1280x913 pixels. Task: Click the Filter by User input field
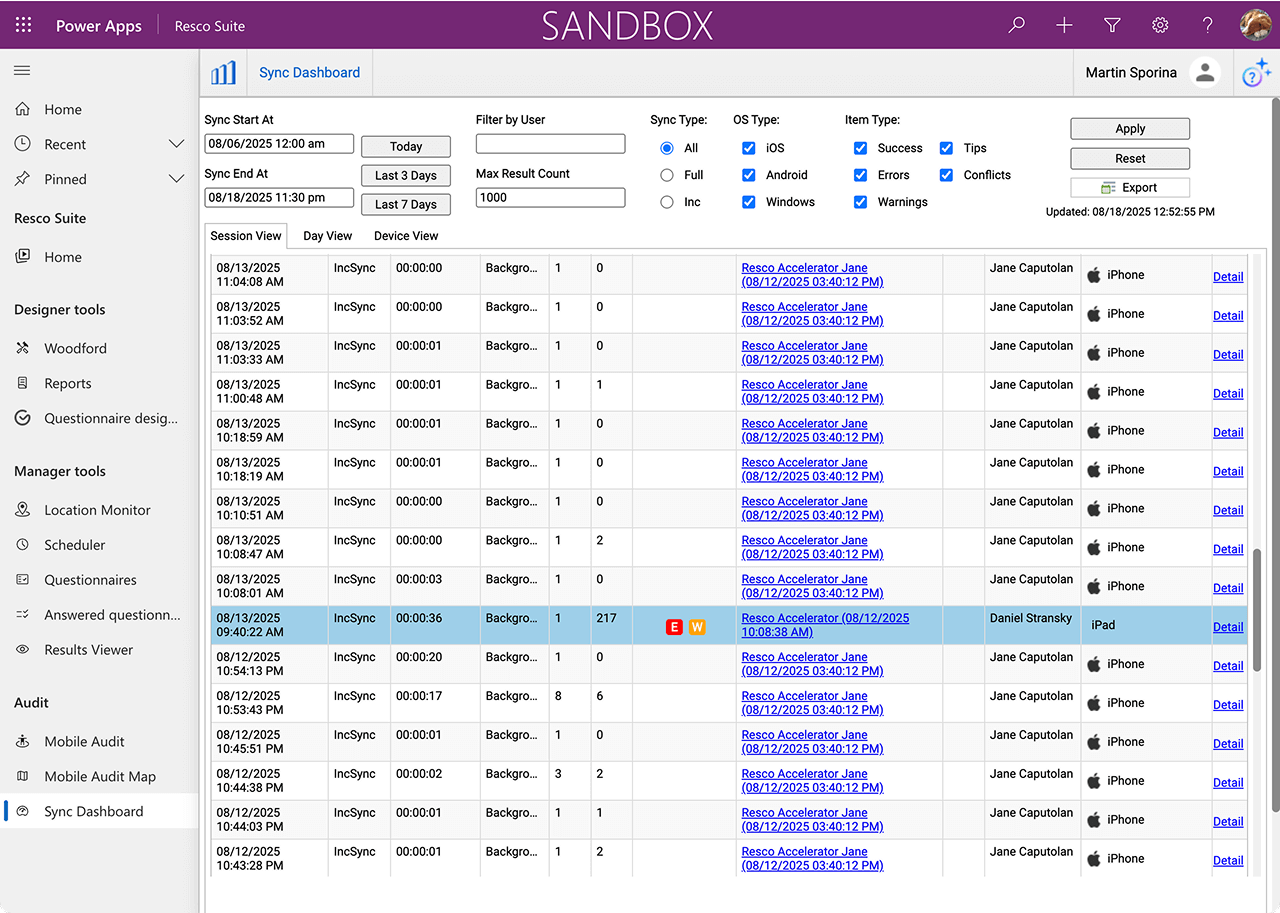[550, 144]
